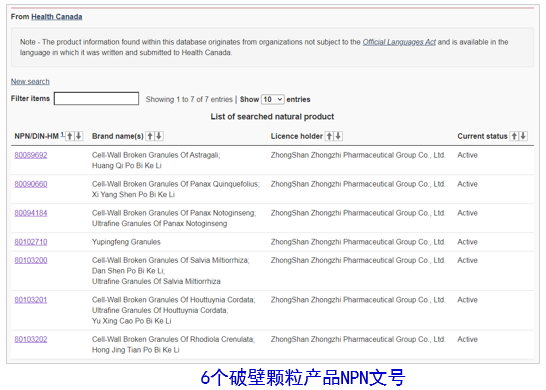Sort Licence holder column descending
Screen dimensions: 546x390
pos(338,136)
